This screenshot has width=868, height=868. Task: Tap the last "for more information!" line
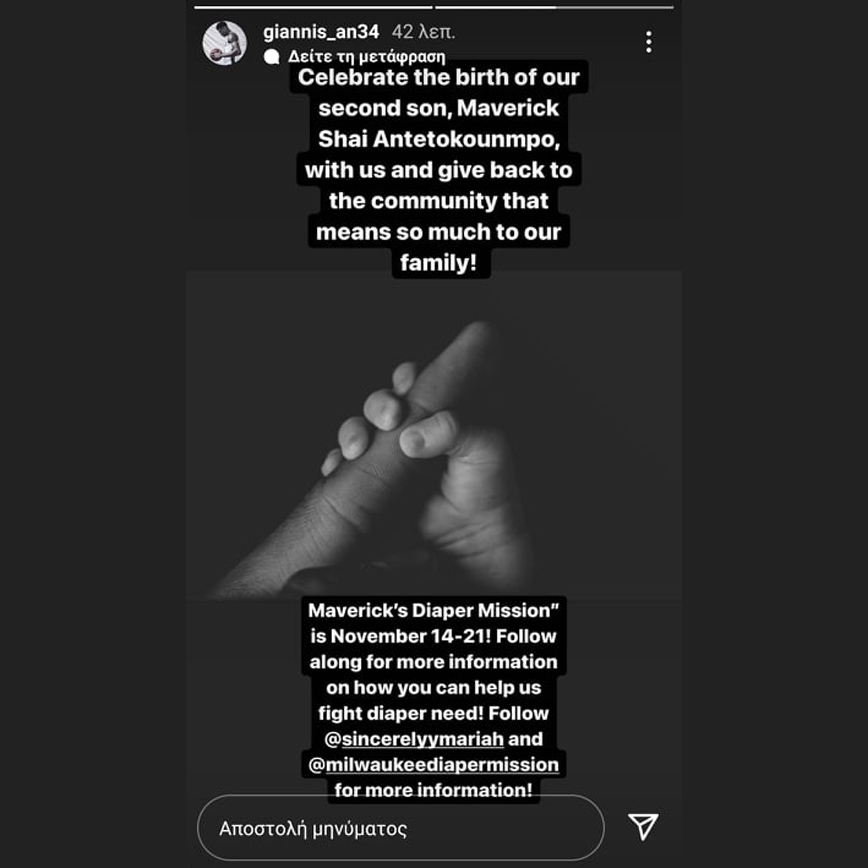(x=433, y=790)
